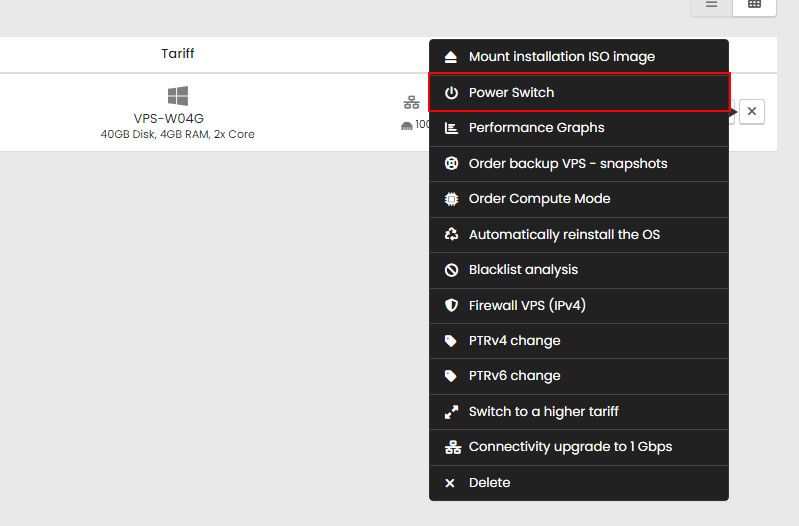The width and height of the screenshot is (799, 526).
Task: Select Power Switch menu entry
Action: coord(579,92)
